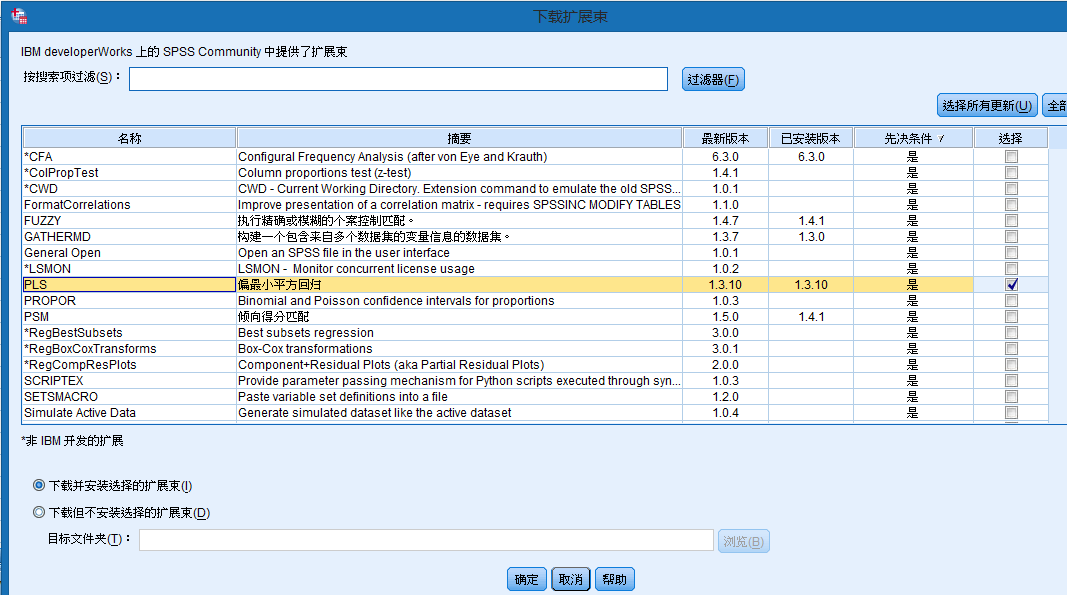Click the 帮助 button
The width and height of the screenshot is (1067, 595).
tap(614, 579)
